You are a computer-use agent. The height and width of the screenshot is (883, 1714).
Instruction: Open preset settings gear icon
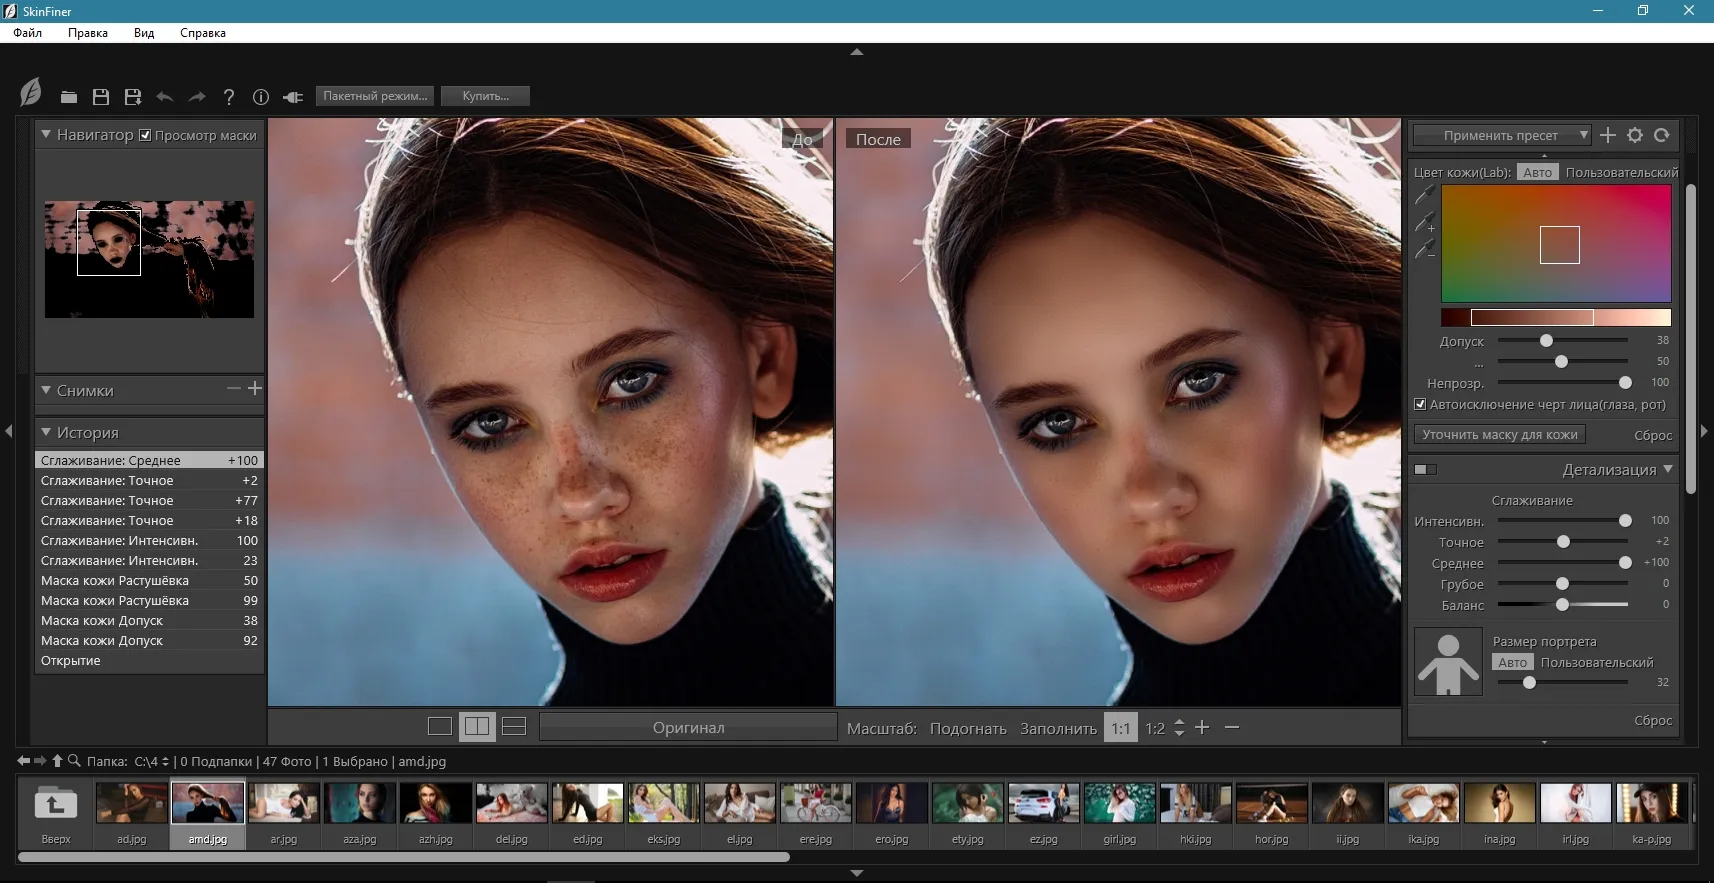[x=1635, y=135]
